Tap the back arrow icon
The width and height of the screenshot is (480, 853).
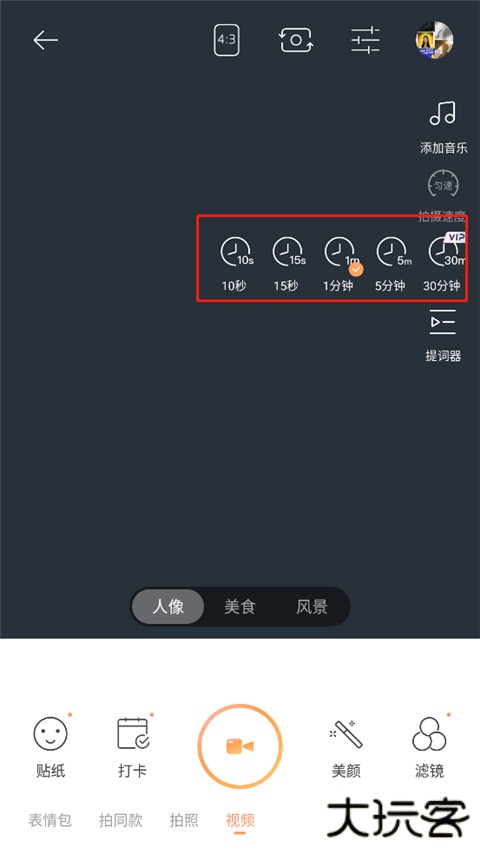45,40
